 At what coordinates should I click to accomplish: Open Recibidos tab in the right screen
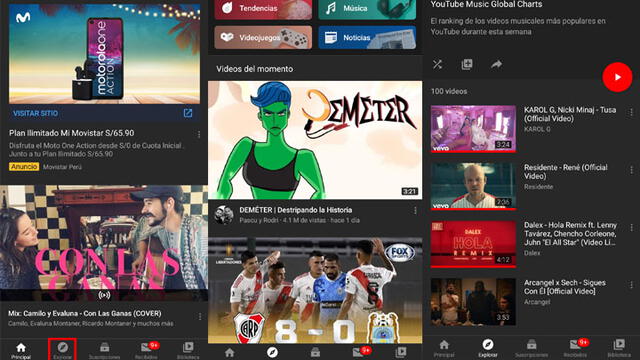[575, 349]
